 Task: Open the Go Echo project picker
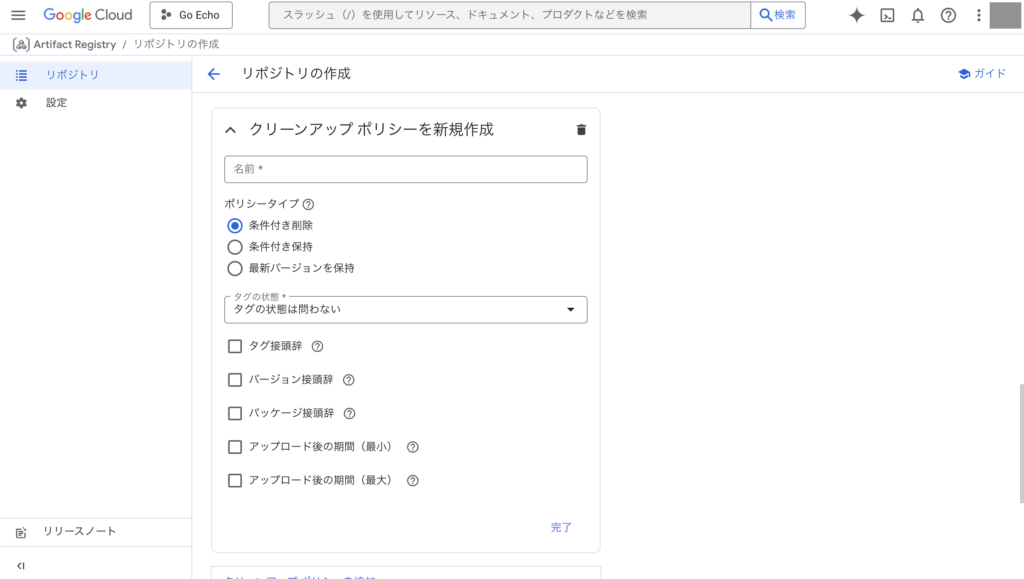(x=191, y=15)
